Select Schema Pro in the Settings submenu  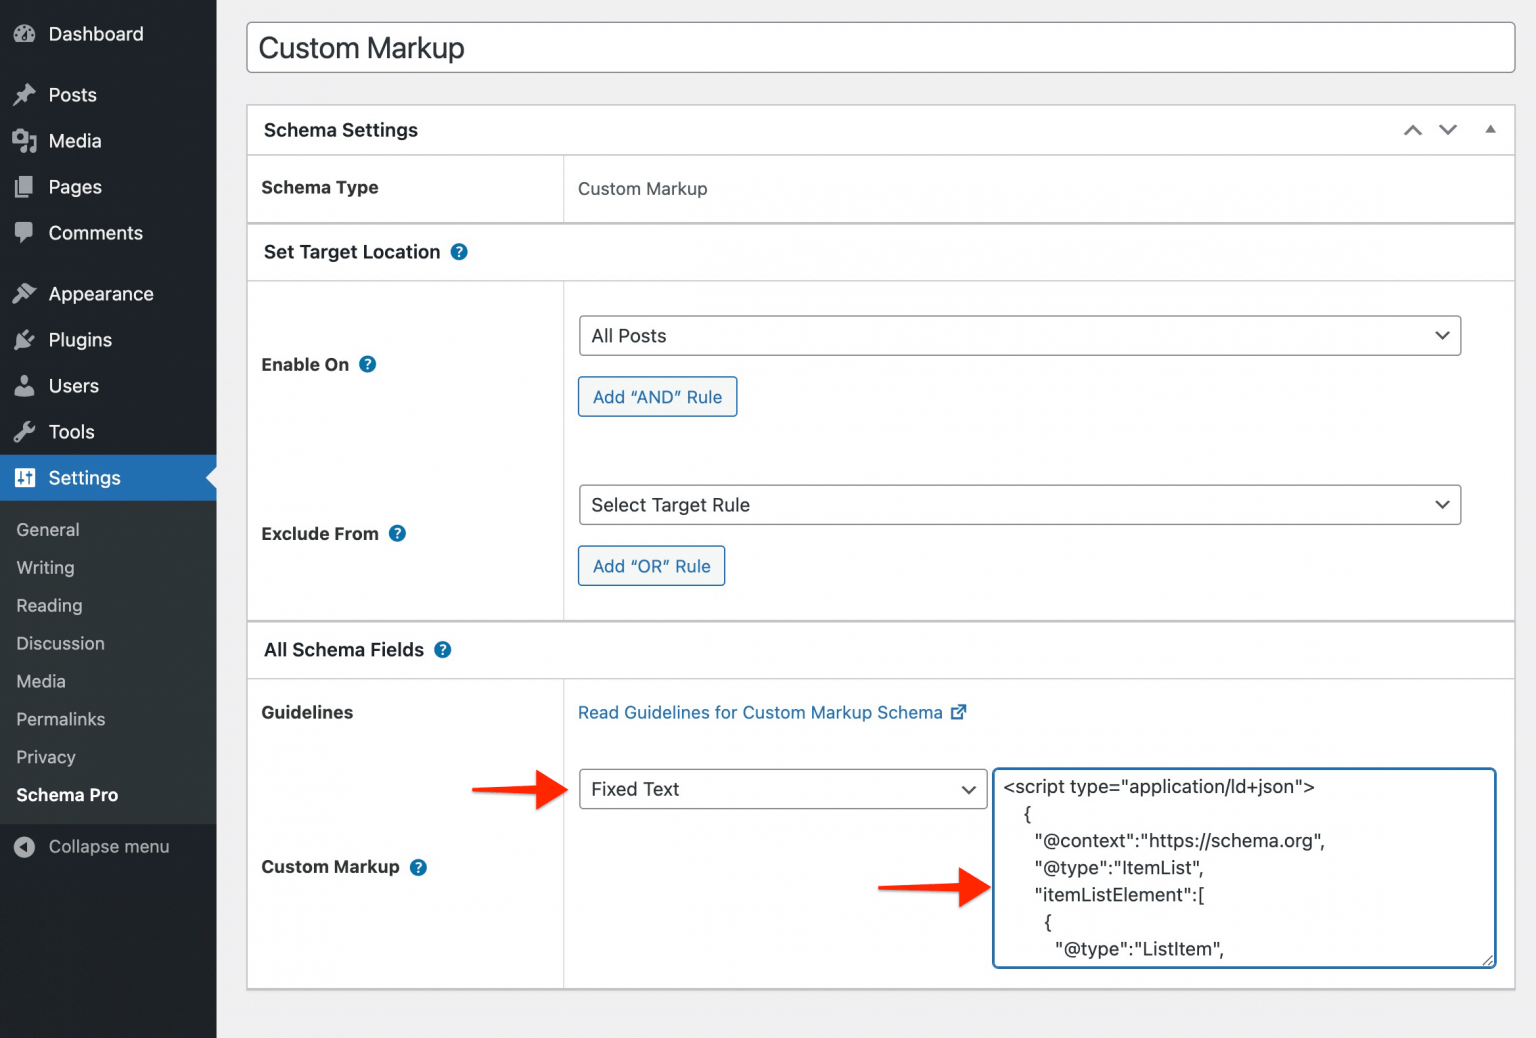tap(66, 795)
